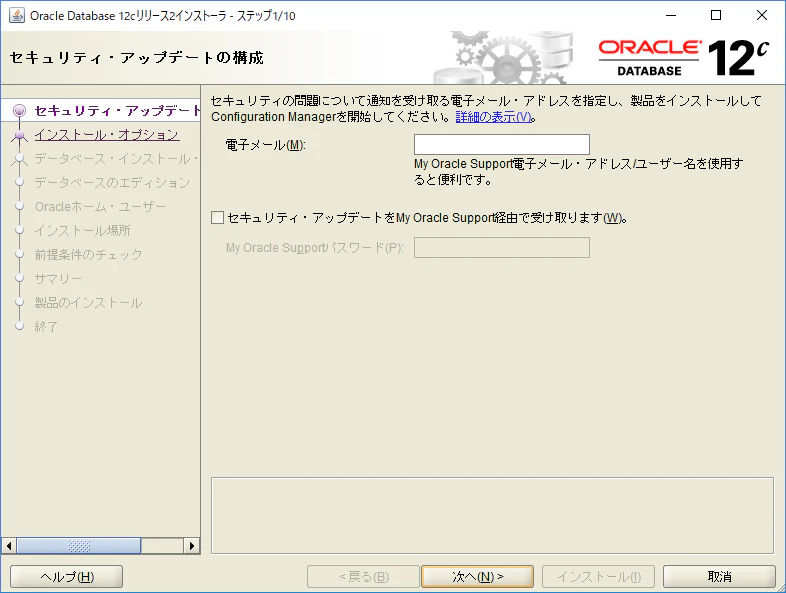Click the サマリー step label
This screenshot has width=786, height=593.
tap(58, 279)
